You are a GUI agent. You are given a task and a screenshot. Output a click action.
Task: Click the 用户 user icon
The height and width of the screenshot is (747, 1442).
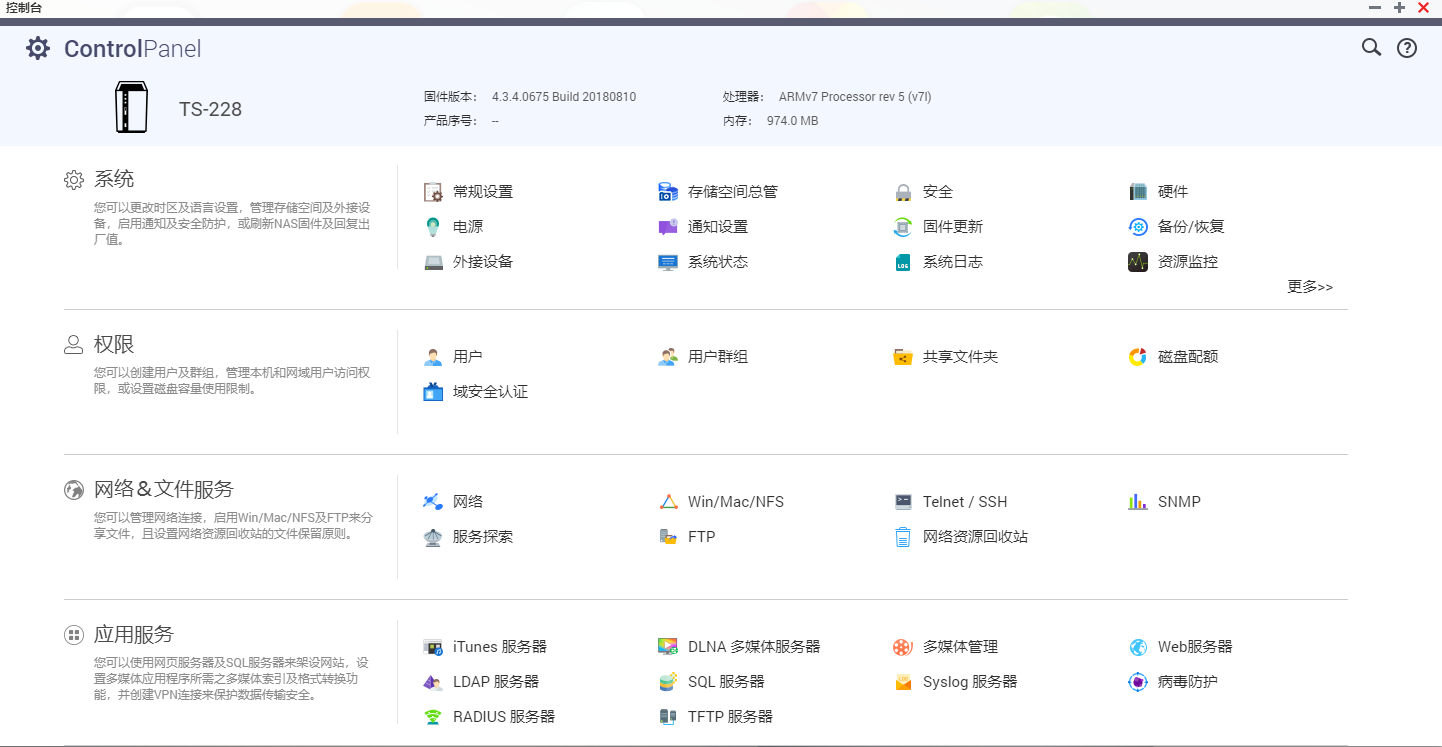point(433,357)
